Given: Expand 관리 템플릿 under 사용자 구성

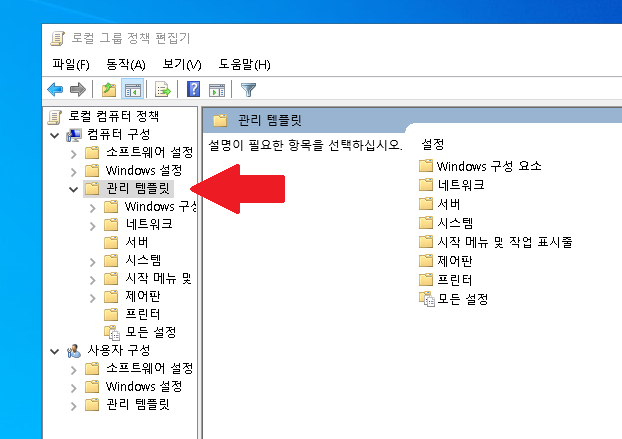Looking at the screenshot, I should coord(74,406).
